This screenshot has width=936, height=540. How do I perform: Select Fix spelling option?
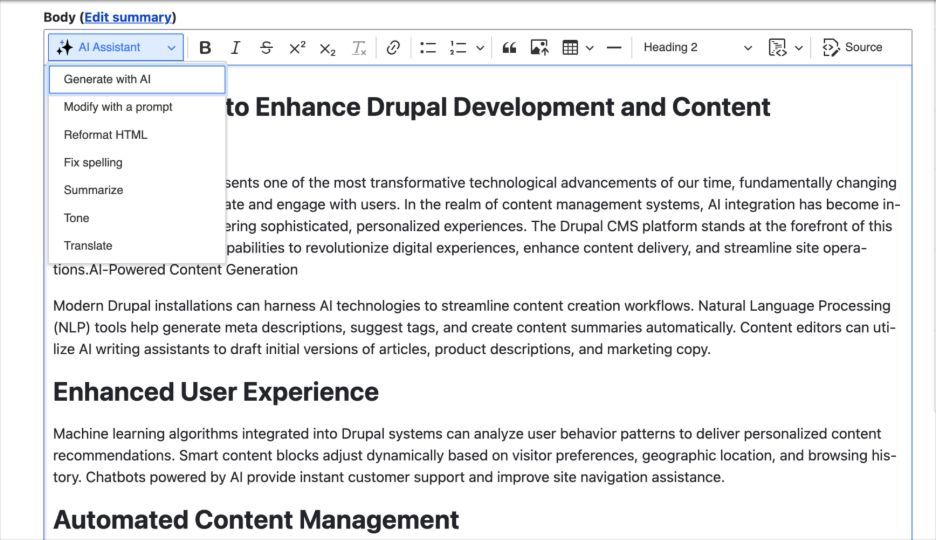pos(137,162)
